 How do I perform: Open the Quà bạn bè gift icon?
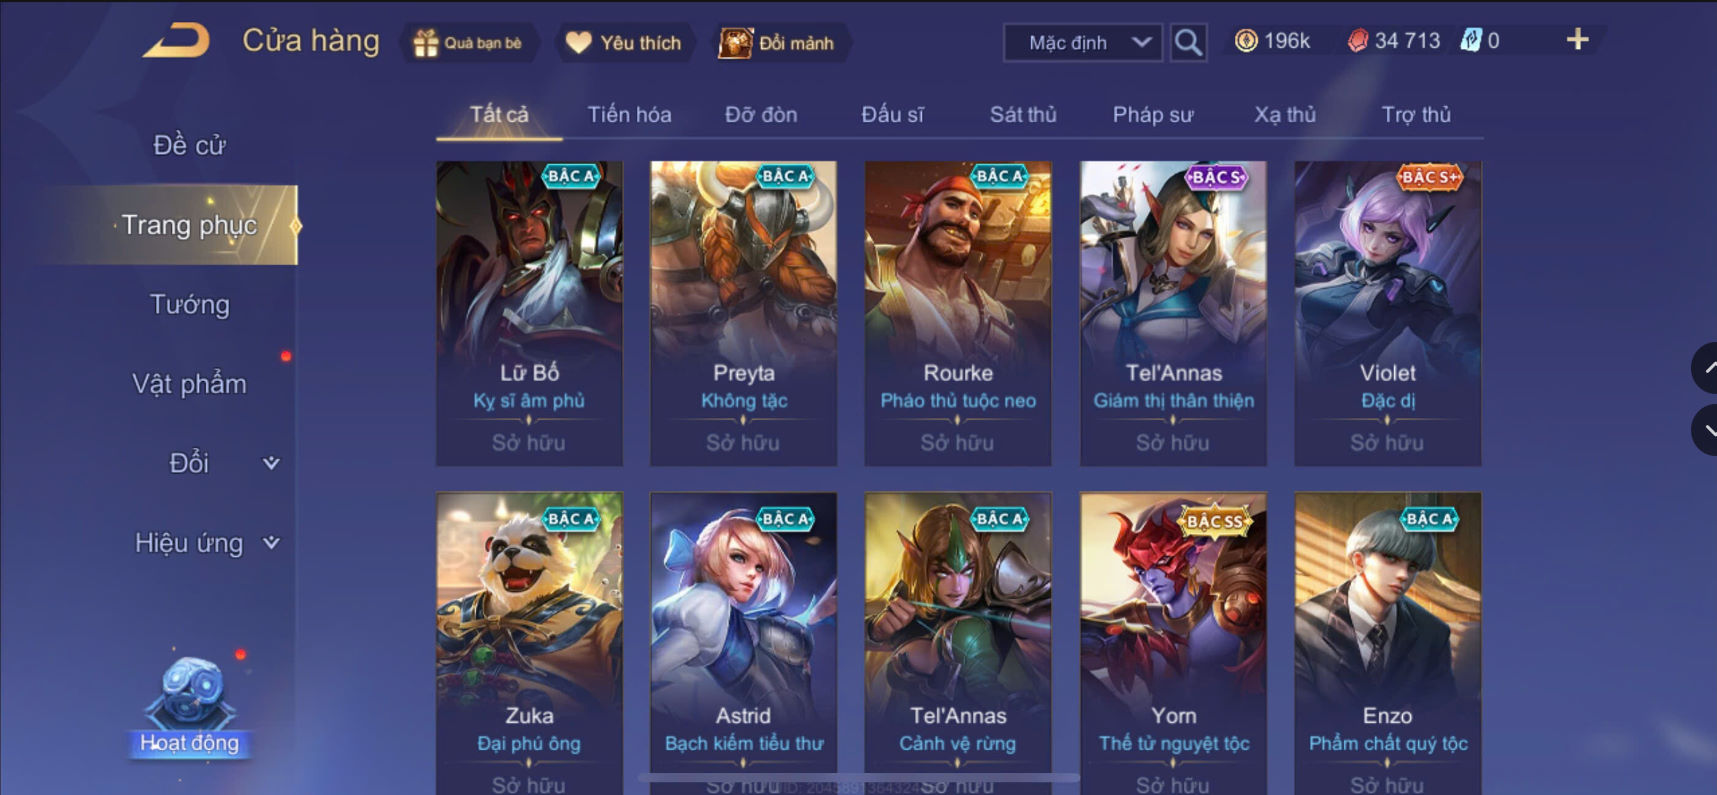tap(426, 43)
